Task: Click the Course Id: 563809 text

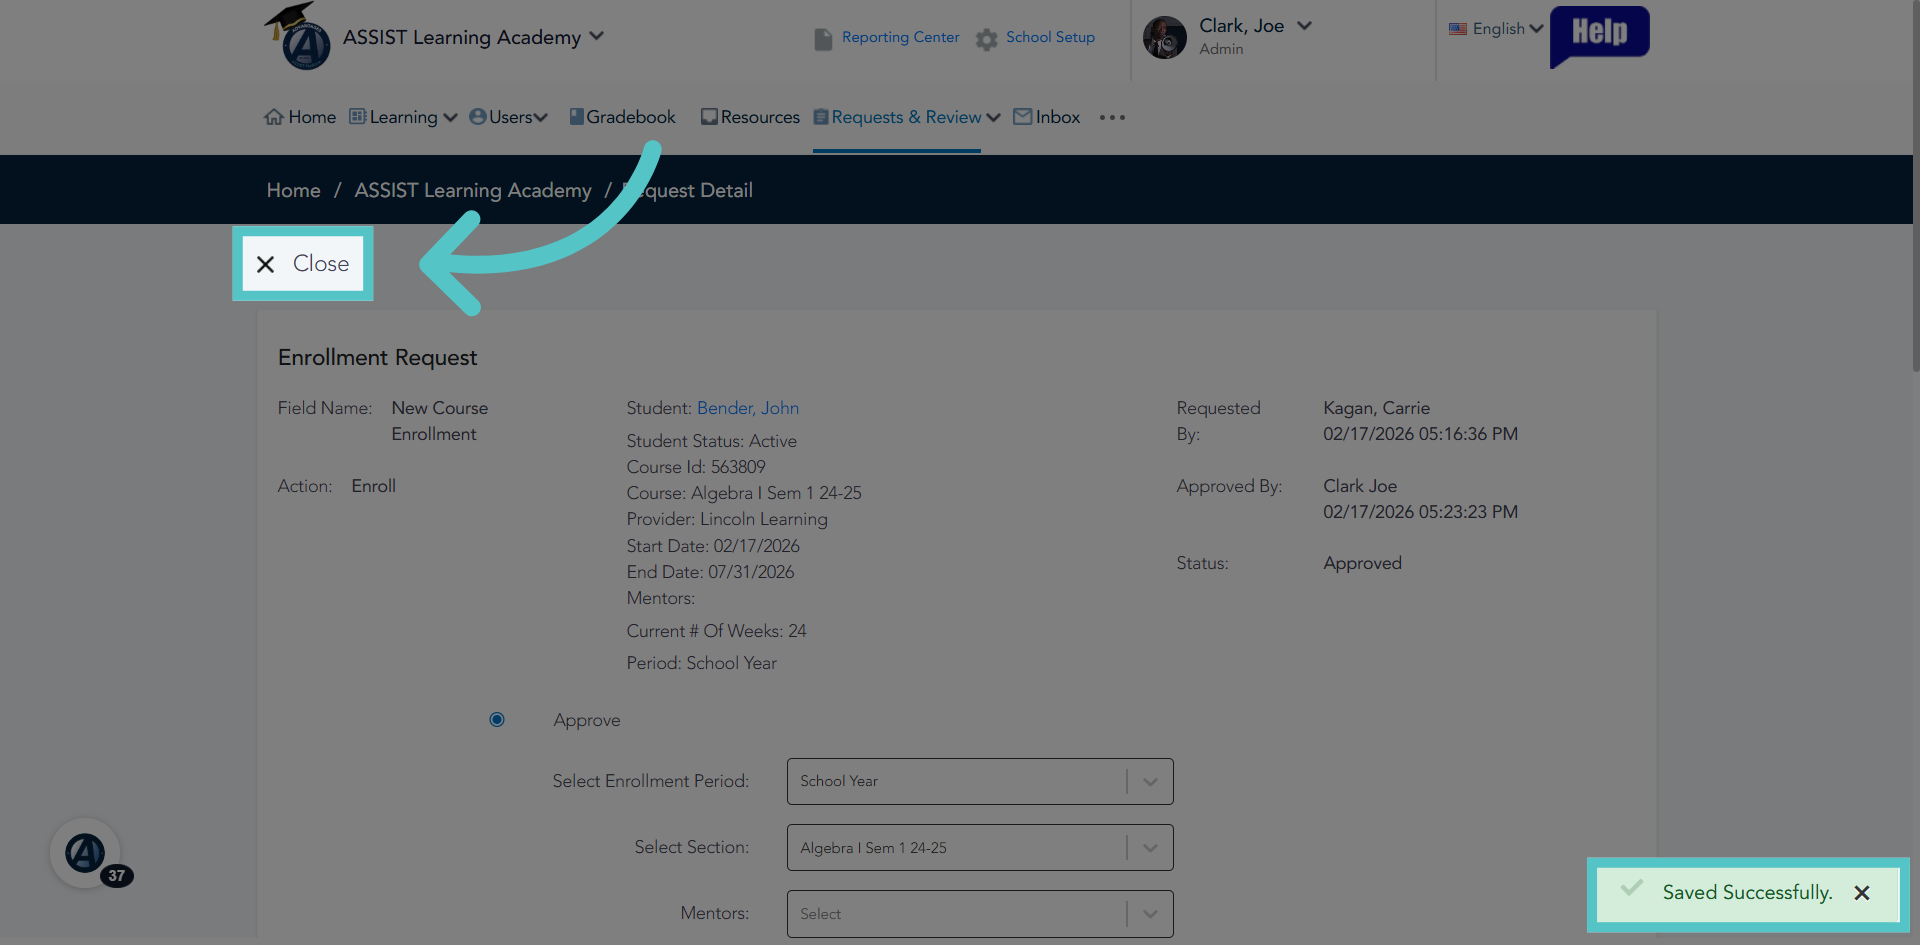Action: pyautogui.click(x=696, y=467)
